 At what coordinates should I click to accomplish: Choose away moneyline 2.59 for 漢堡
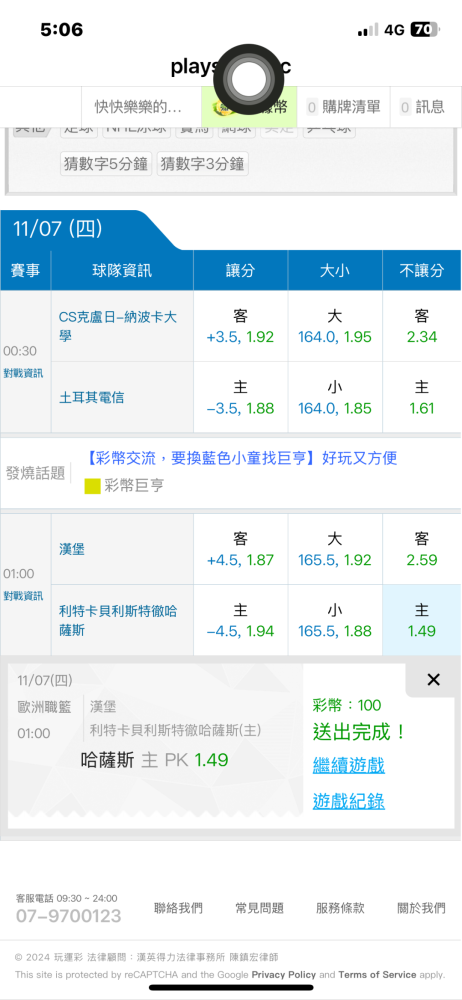tap(422, 549)
